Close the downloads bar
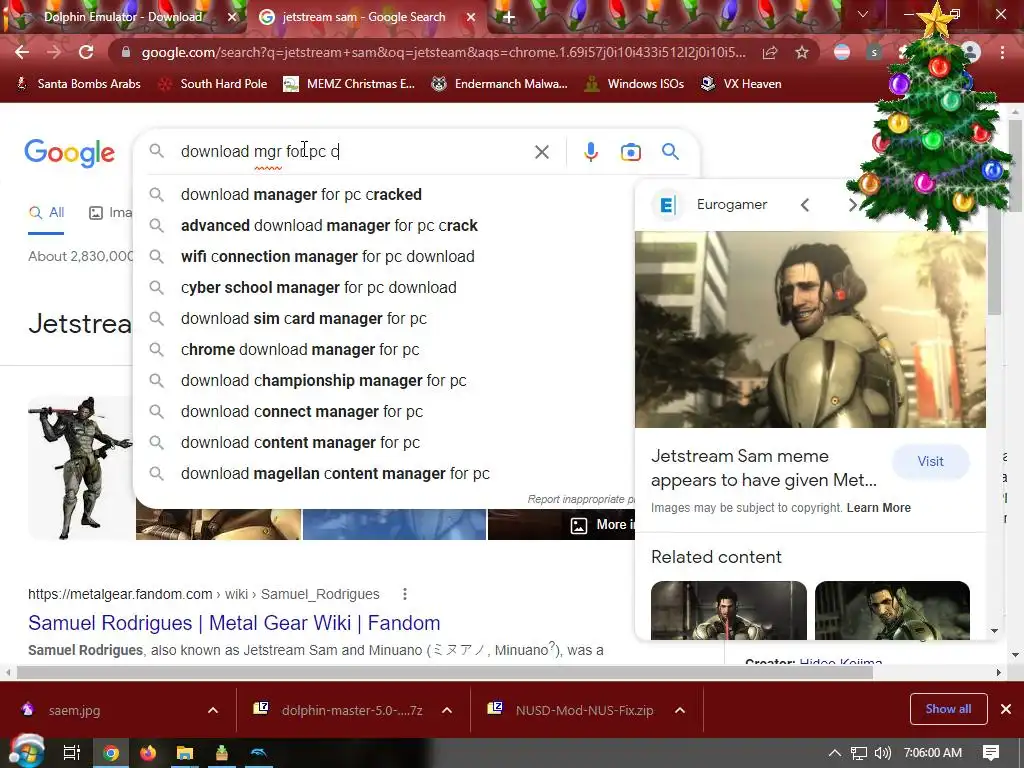This screenshot has height=768, width=1024. [1006, 709]
